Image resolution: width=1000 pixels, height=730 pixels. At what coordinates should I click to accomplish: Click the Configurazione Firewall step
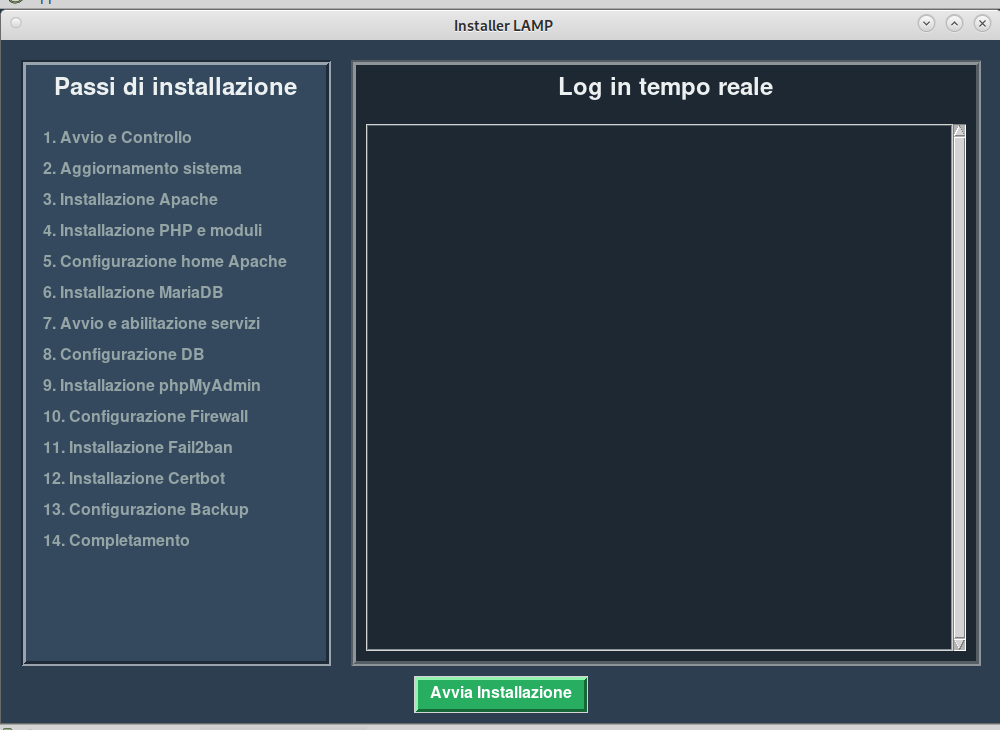click(145, 417)
